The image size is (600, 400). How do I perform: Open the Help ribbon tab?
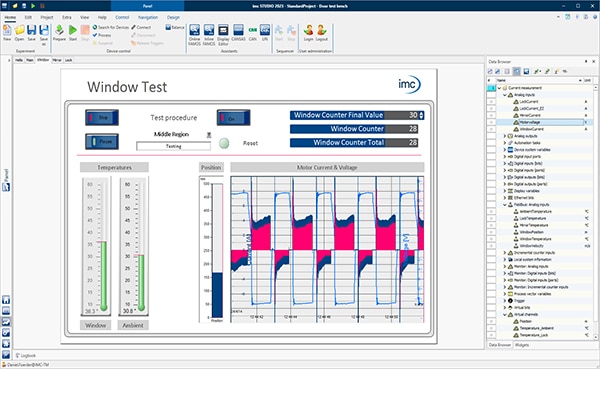tap(102, 17)
